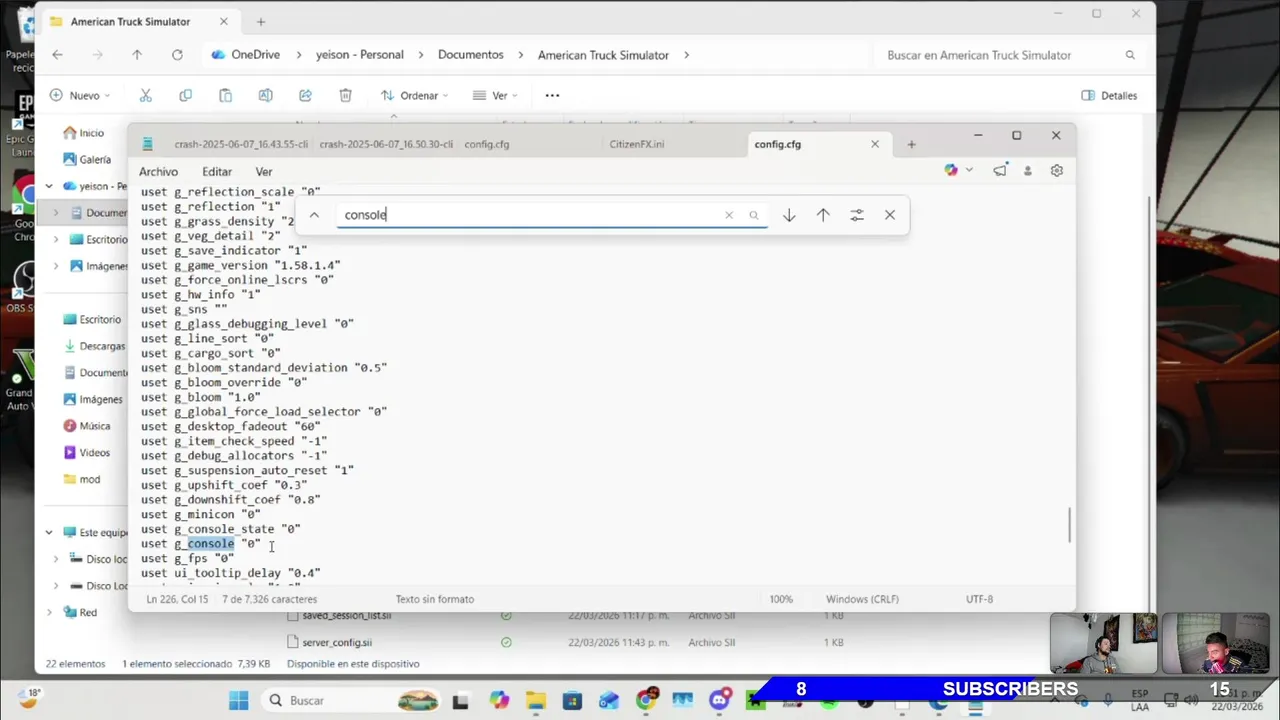The image size is (1280, 720).
Task: Click the 100% zoom status bar entry
Action: pyautogui.click(x=781, y=599)
